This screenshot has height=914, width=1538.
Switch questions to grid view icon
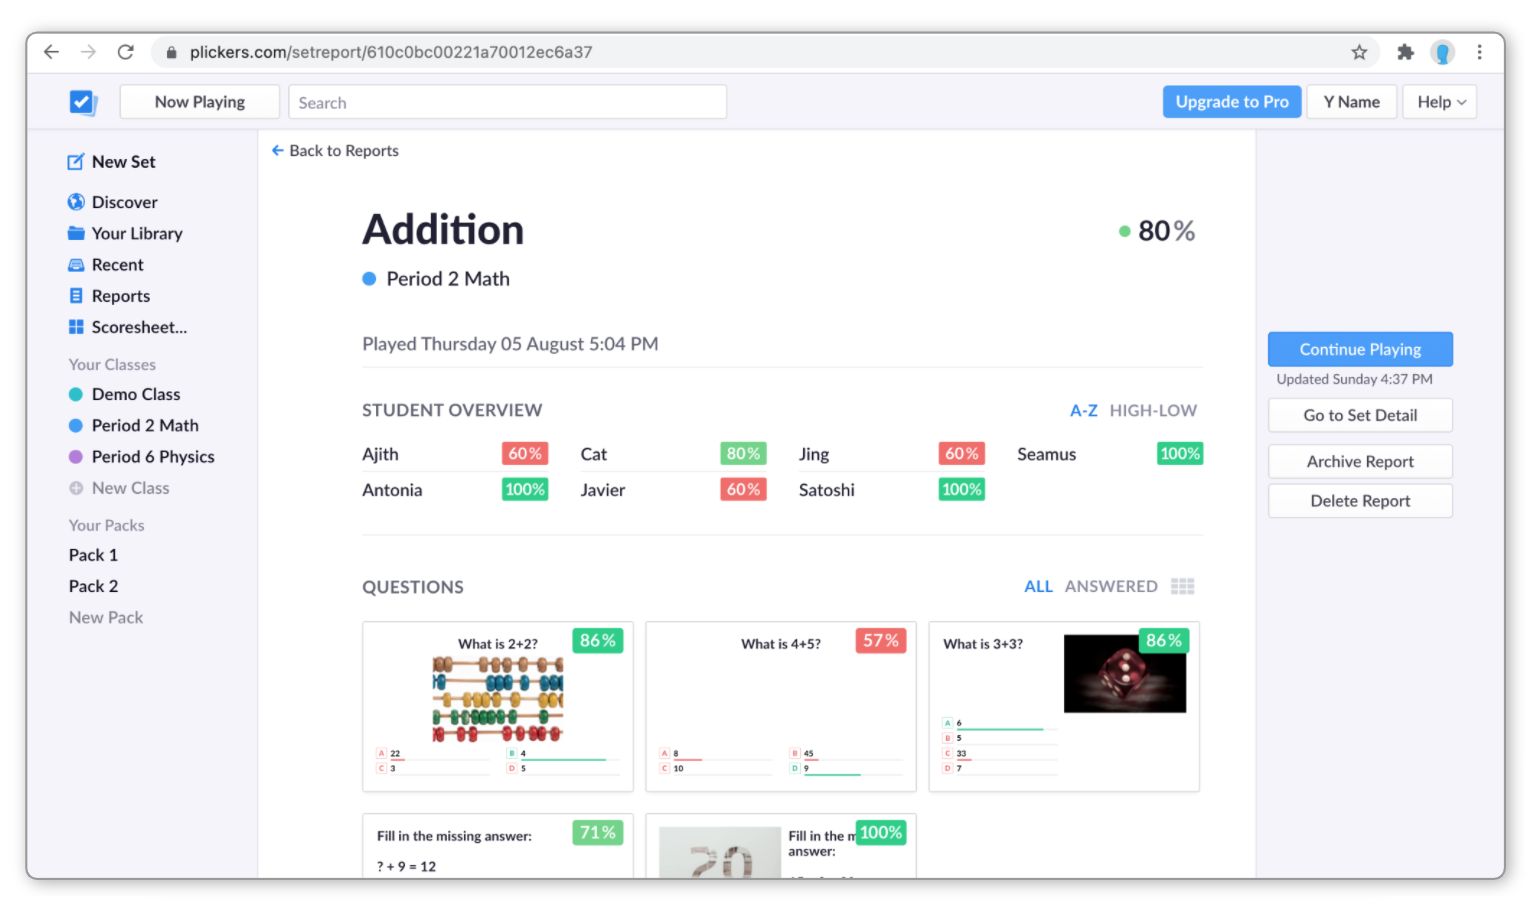[1183, 587]
